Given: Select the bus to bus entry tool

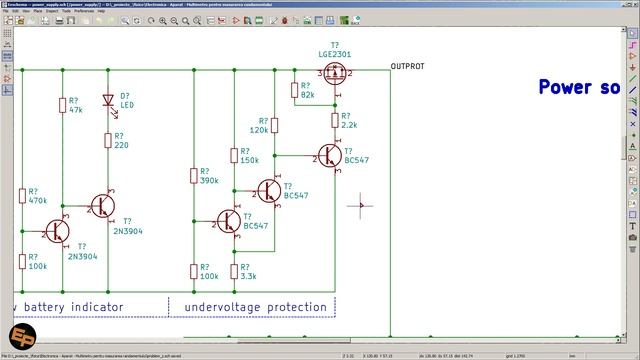Looking at the screenshot, I should [x=633, y=112].
